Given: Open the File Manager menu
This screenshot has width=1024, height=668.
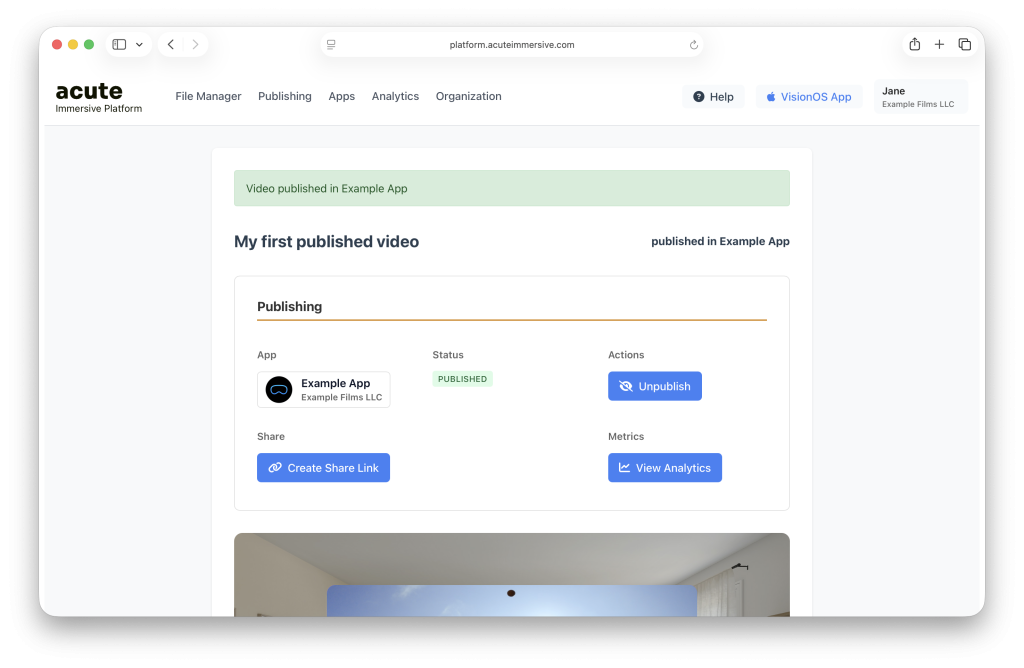Looking at the screenshot, I should click(x=208, y=97).
